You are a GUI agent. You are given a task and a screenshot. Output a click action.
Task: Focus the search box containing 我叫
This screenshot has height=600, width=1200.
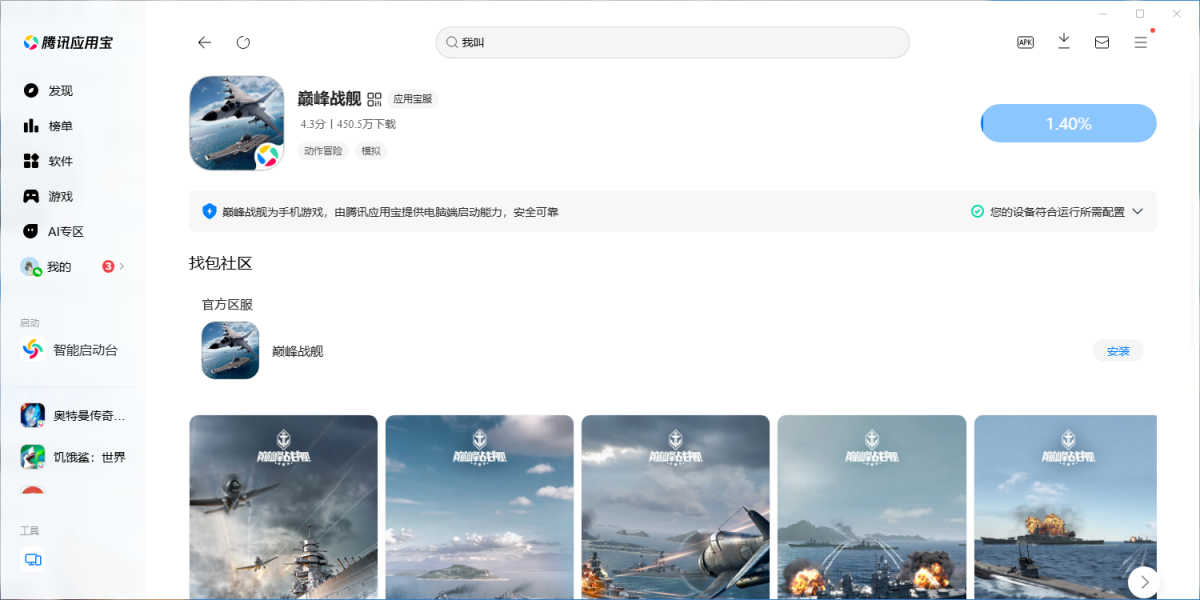coord(672,42)
